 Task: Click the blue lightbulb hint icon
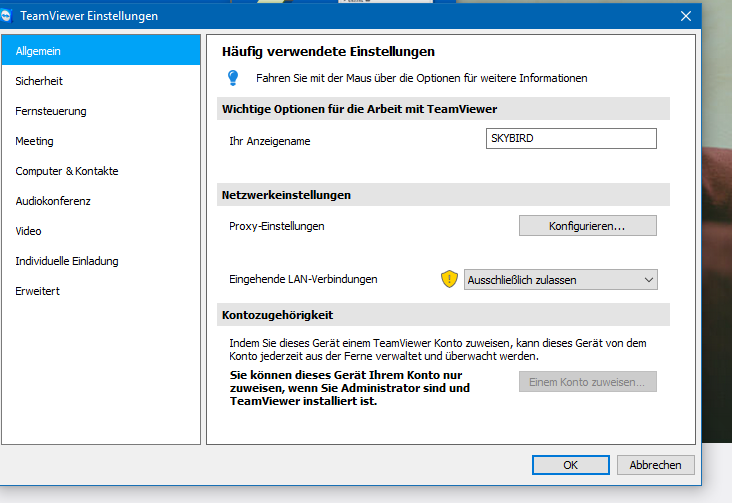point(233,78)
